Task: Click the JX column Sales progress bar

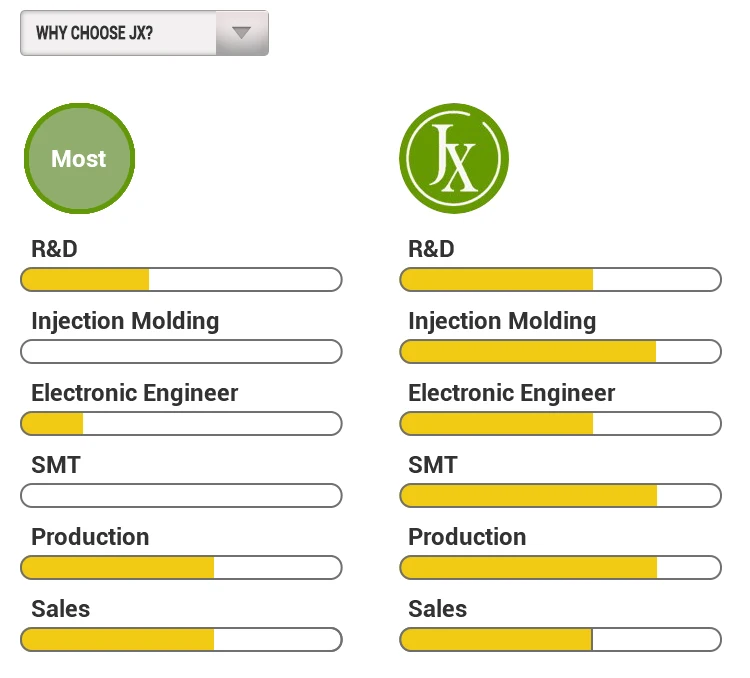Action: [x=560, y=639]
